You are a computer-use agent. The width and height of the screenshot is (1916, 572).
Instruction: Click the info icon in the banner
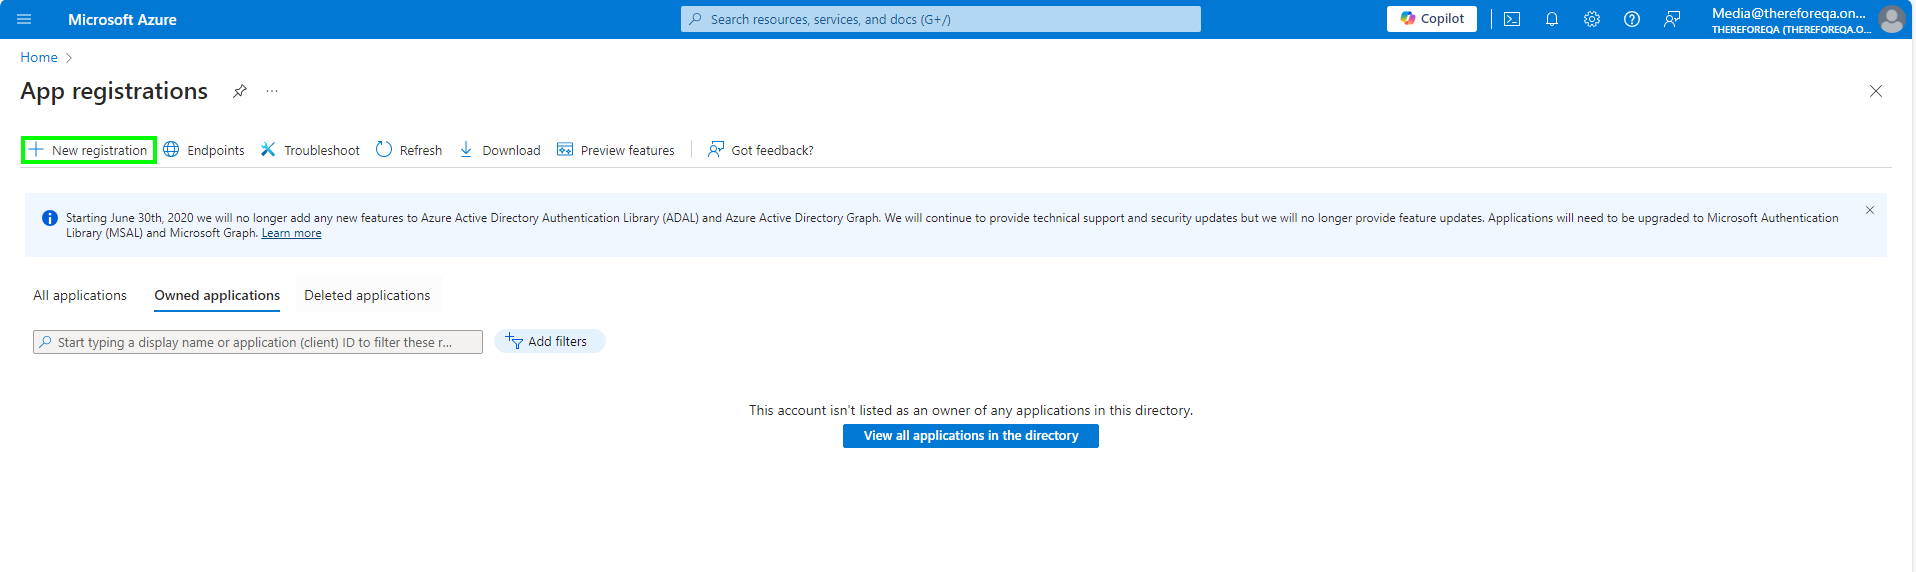pyautogui.click(x=49, y=218)
